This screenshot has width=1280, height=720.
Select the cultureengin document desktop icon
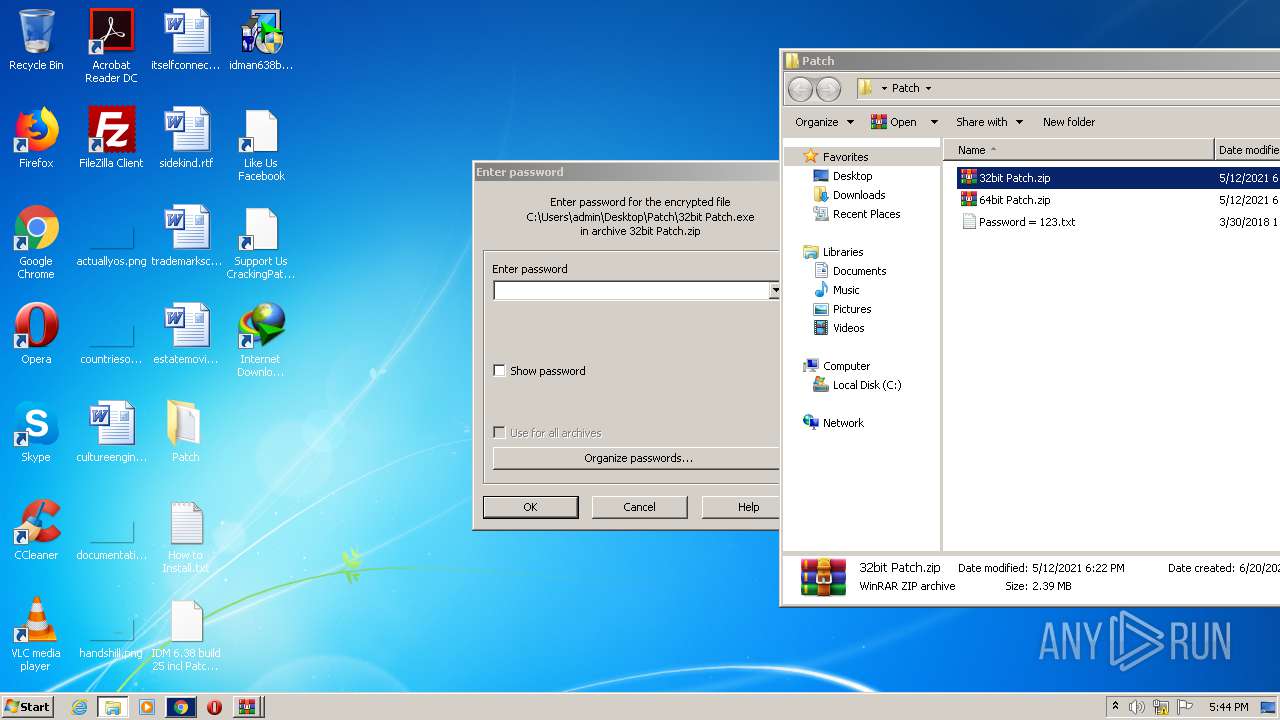111,432
